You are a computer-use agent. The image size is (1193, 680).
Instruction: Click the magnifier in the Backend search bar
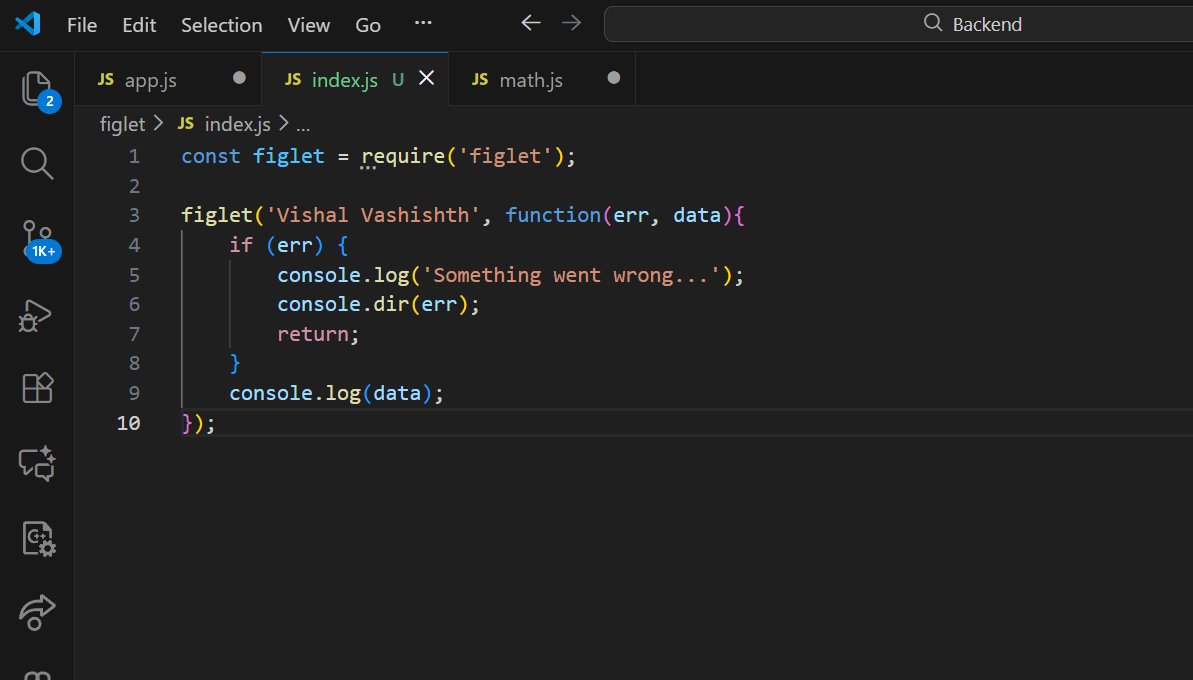932,22
